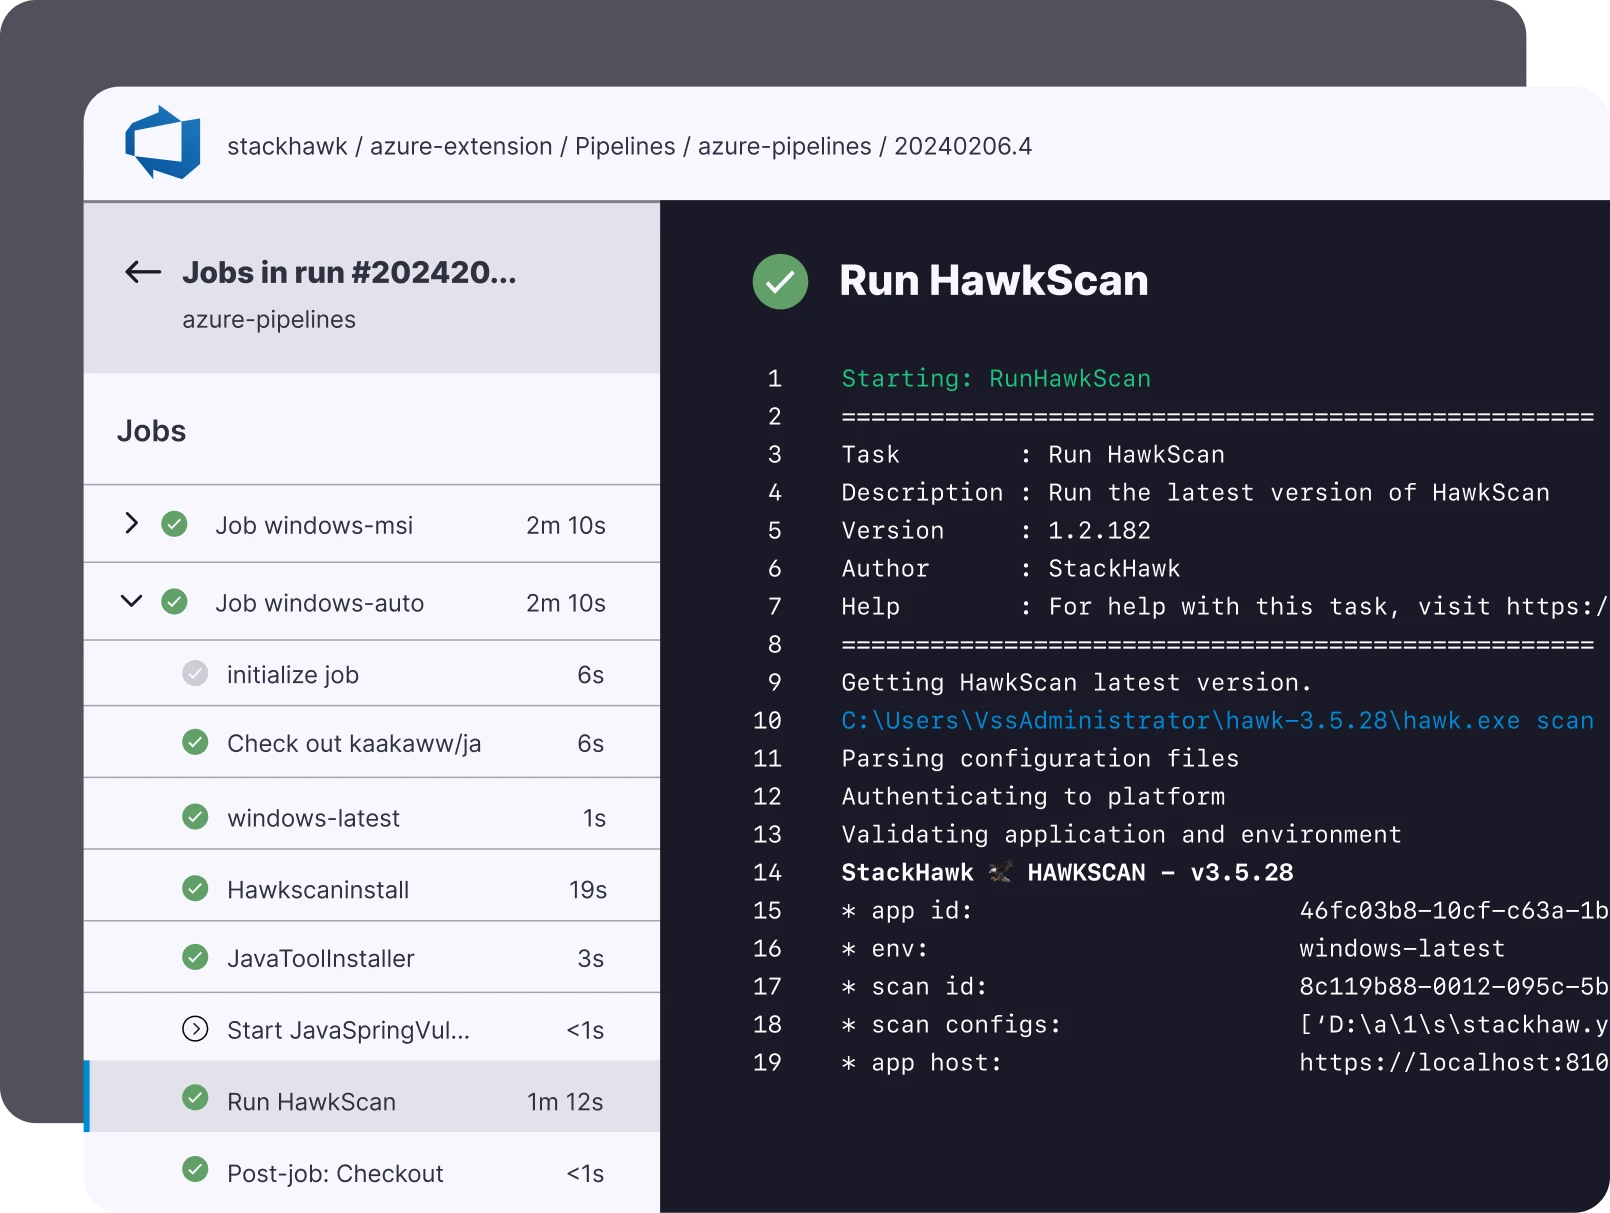Image resolution: width=1610 pixels, height=1213 pixels.
Task: Select the Check out kaakaww/ja step
Action: click(x=355, y=743)
